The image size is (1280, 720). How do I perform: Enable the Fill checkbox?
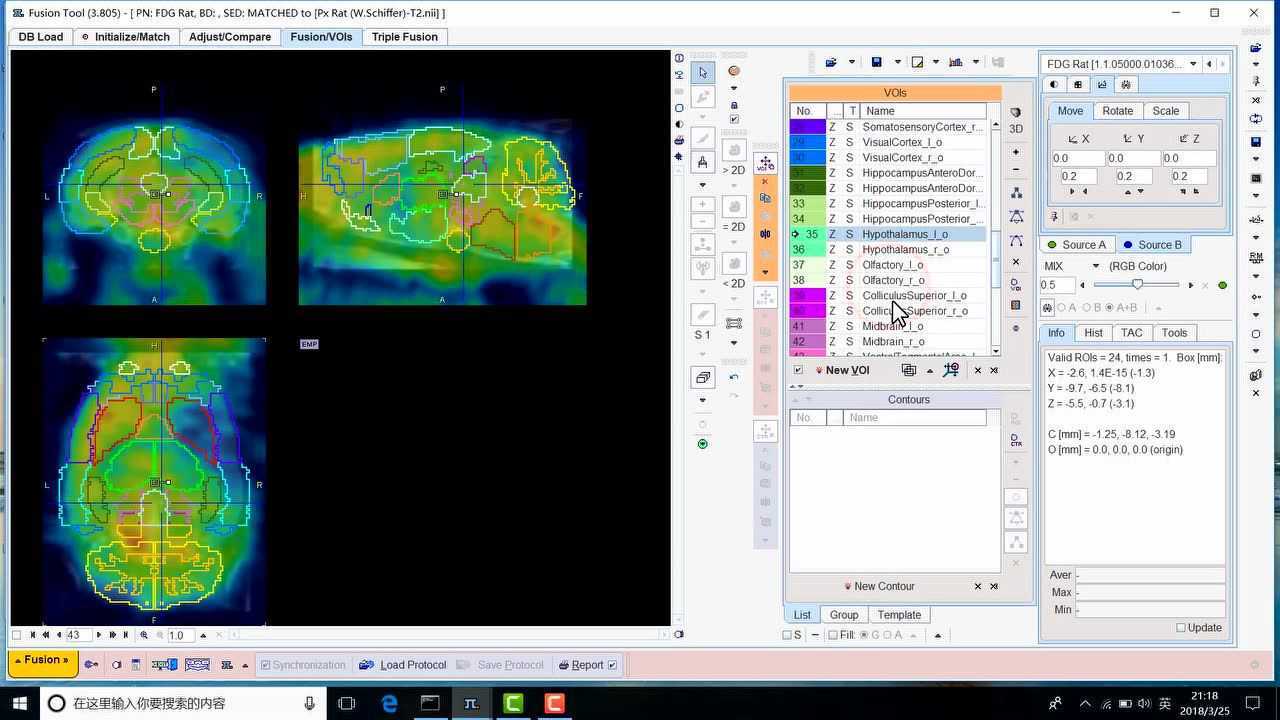tap(833, 635)
